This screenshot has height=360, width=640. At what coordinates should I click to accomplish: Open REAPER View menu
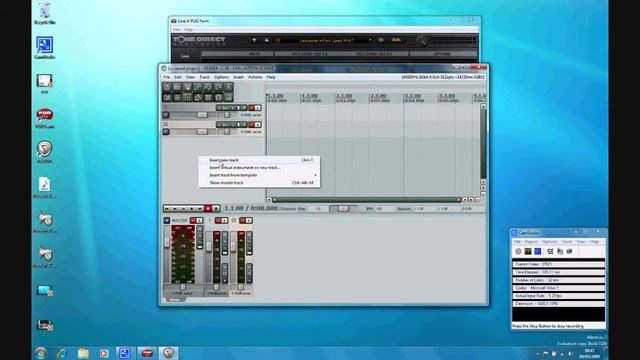(190, 77)
